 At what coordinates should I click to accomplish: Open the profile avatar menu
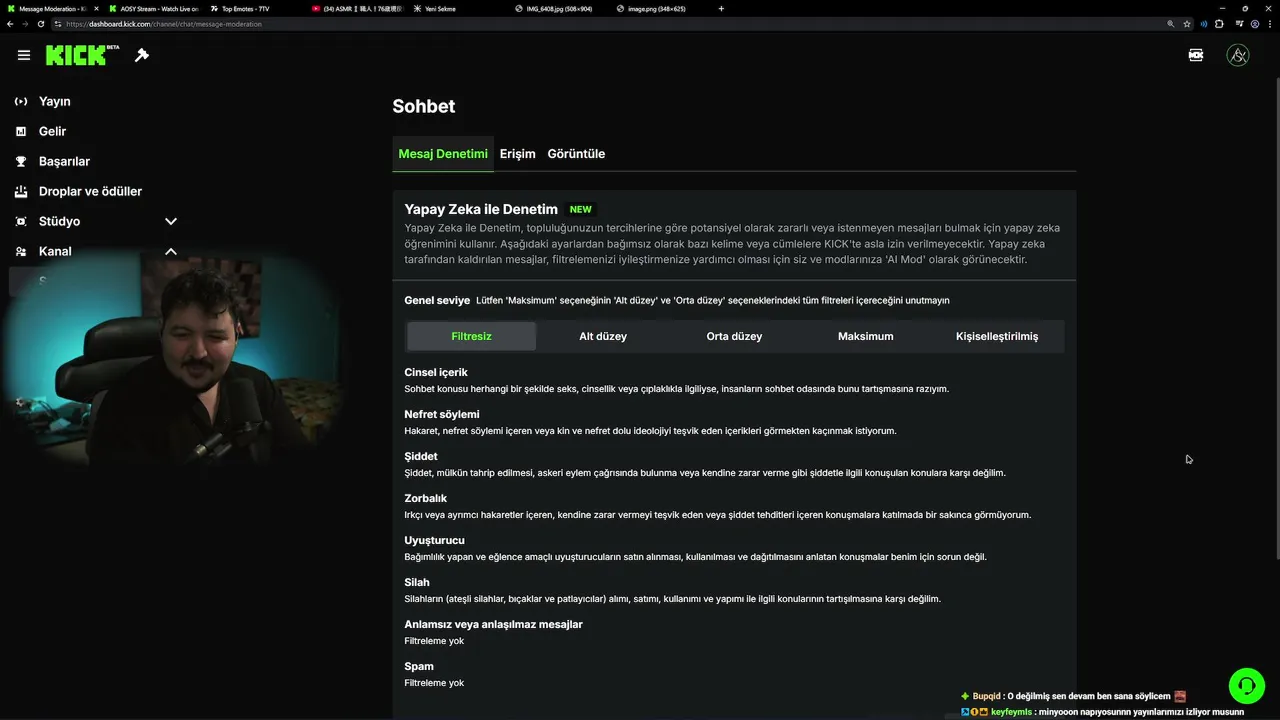1238,55
